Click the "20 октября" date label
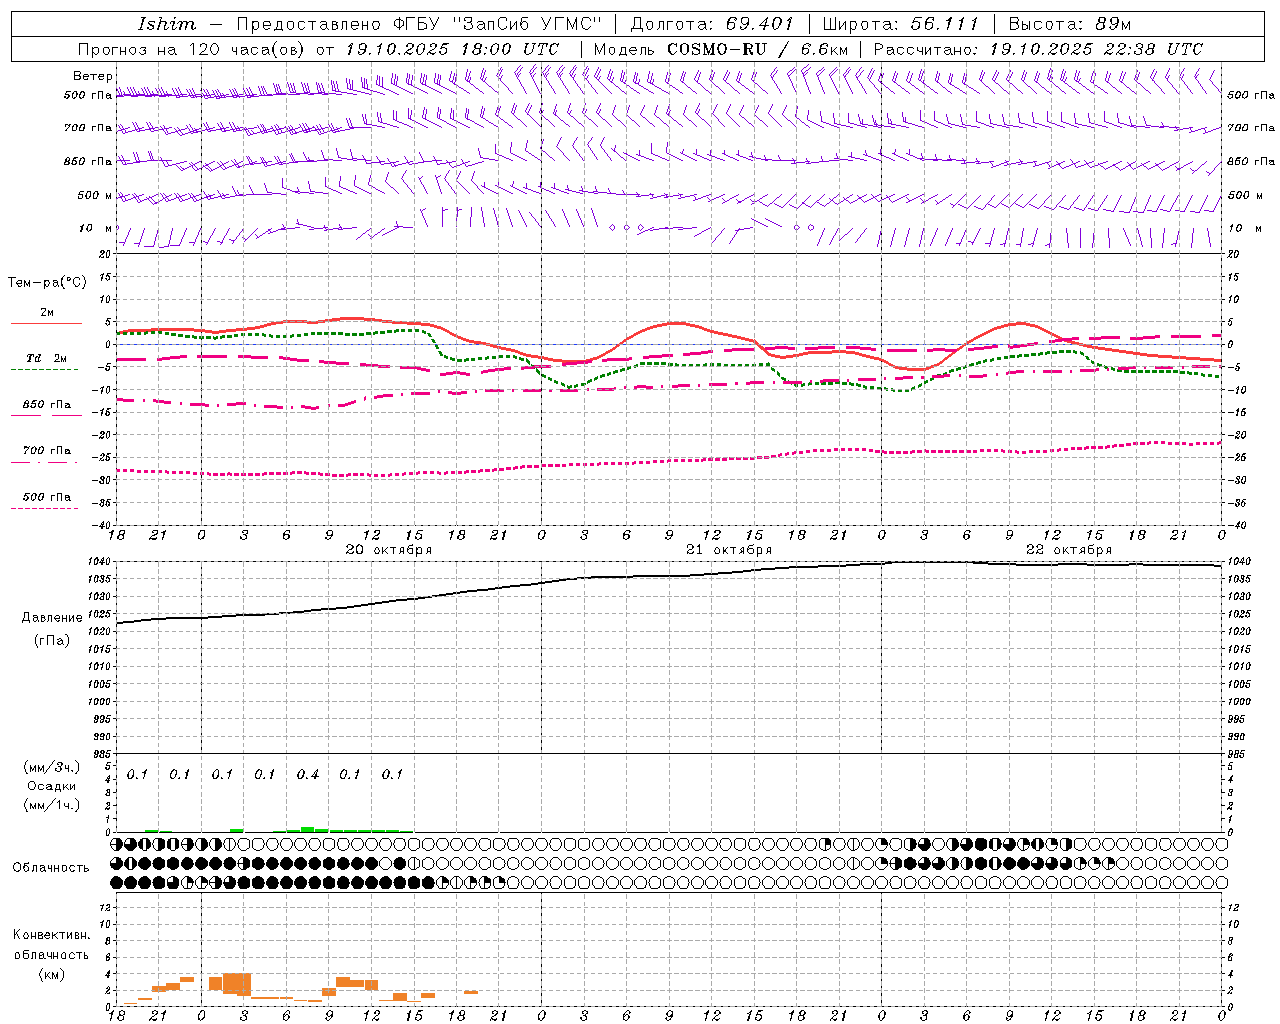The width and height of the screenshot is (1280, 1024). pyautogui.click(x=389, y=550)
